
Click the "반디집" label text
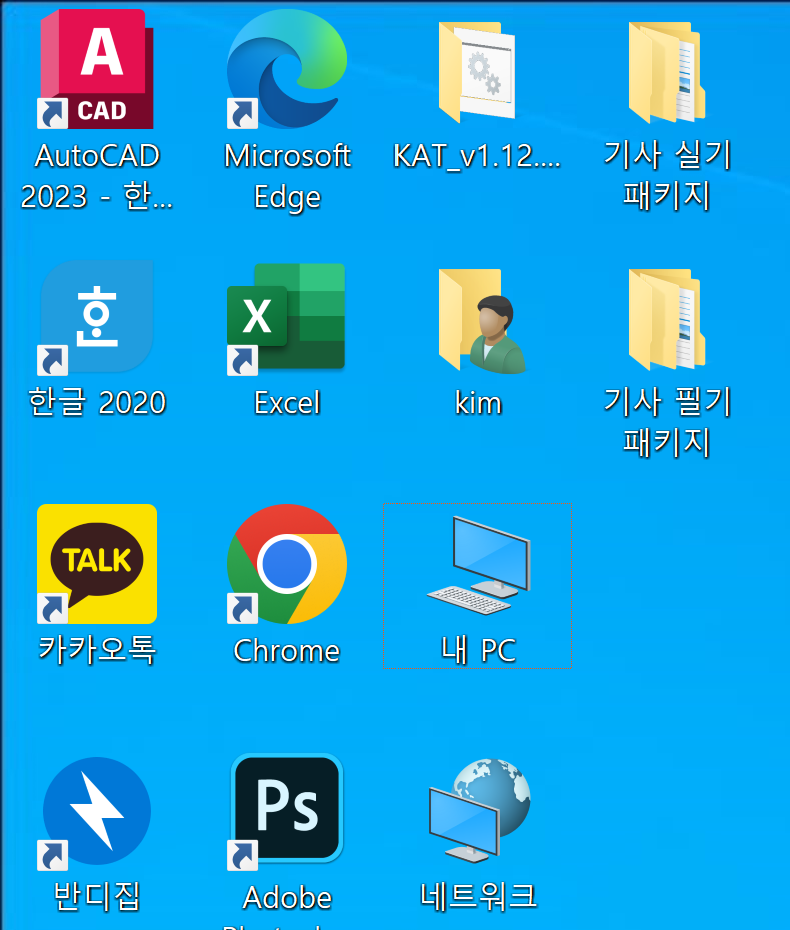point(97,896)
